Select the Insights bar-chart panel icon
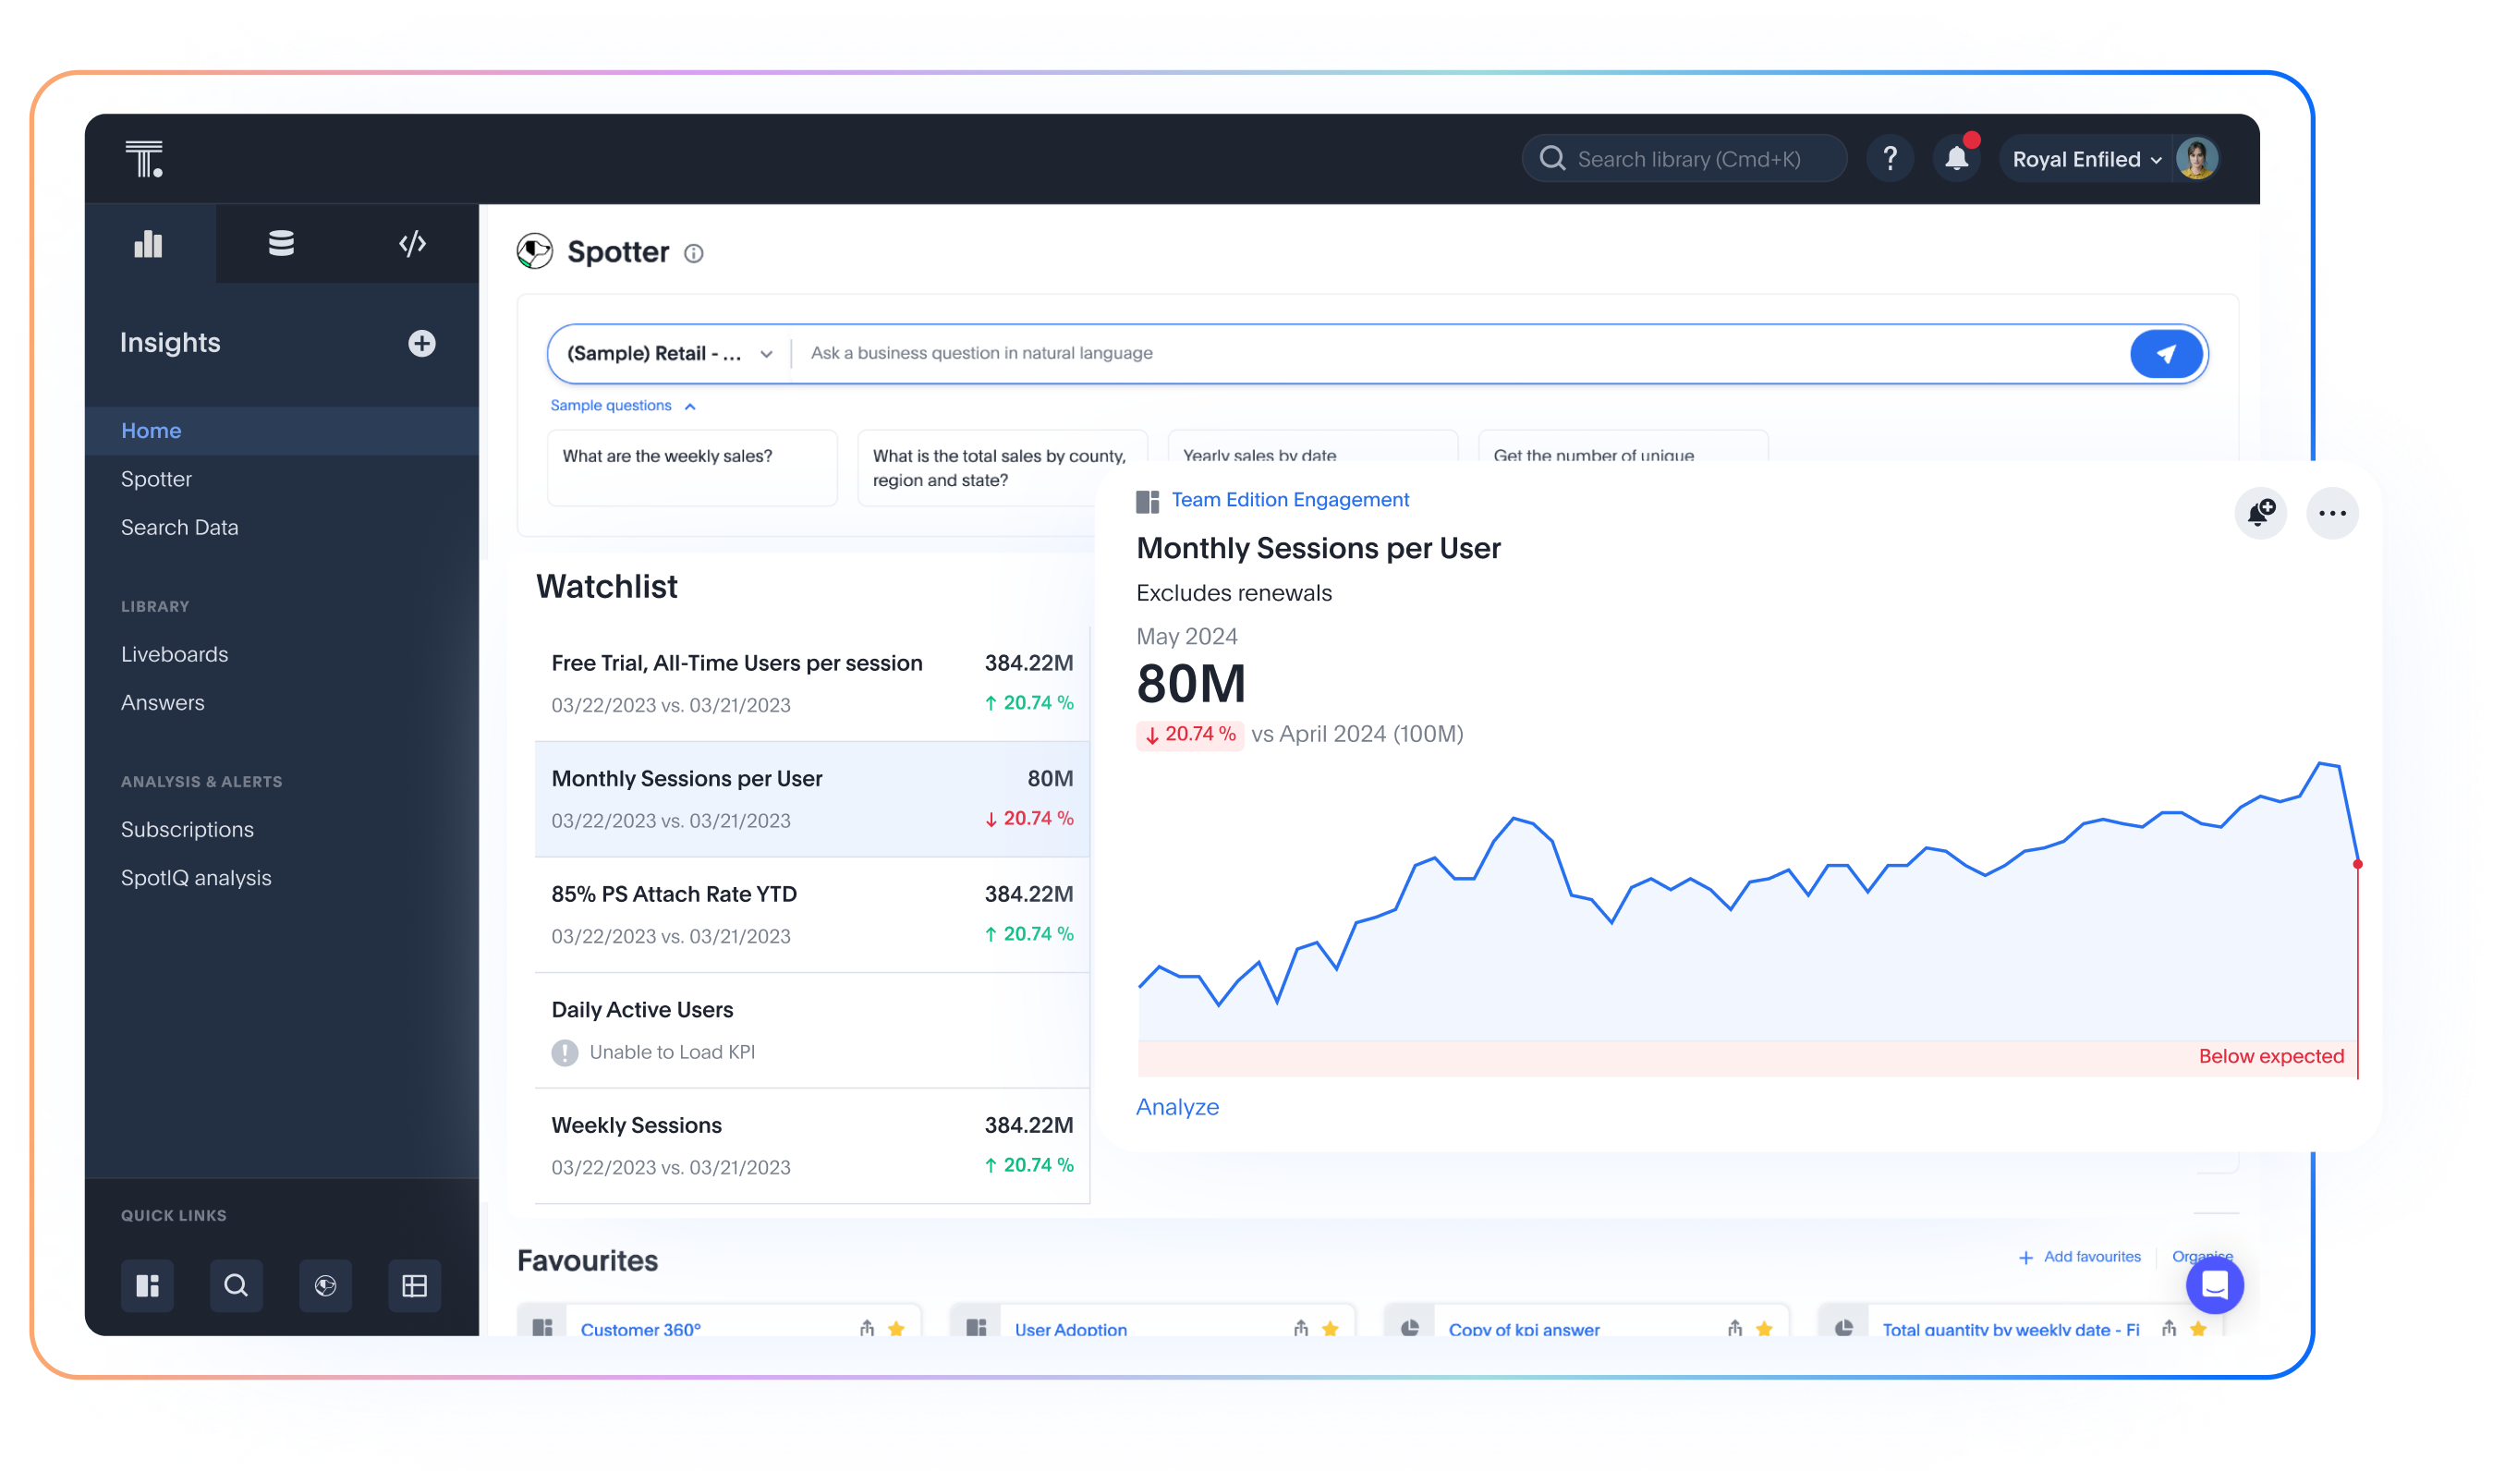The height and width of the screenshot is (1484, 2505). click(148, 243)
